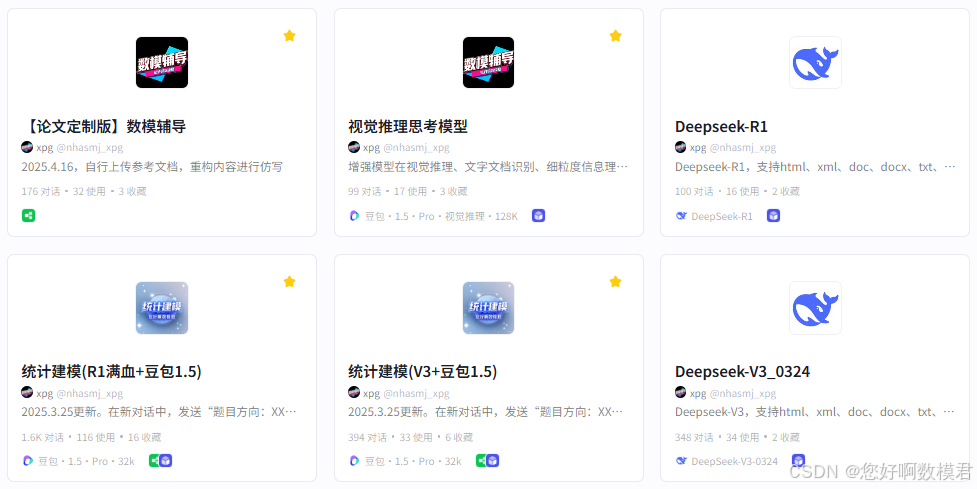Image resolution: width=977 pixels, height=489 pixels.
Task: Click the 'DeepSeek-V3-0324' model label text
Action: [x=735, y=462]
